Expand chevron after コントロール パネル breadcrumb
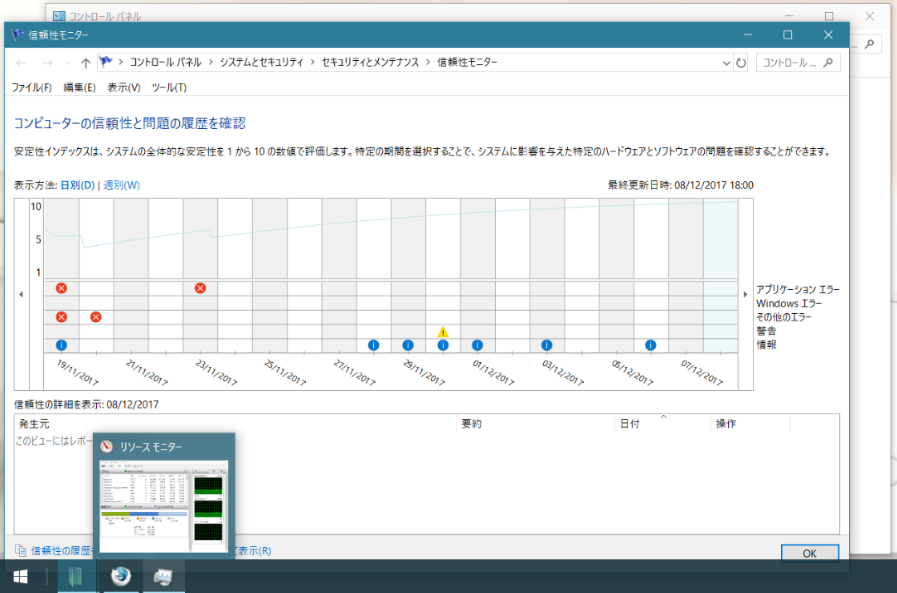 coord(211,62)
